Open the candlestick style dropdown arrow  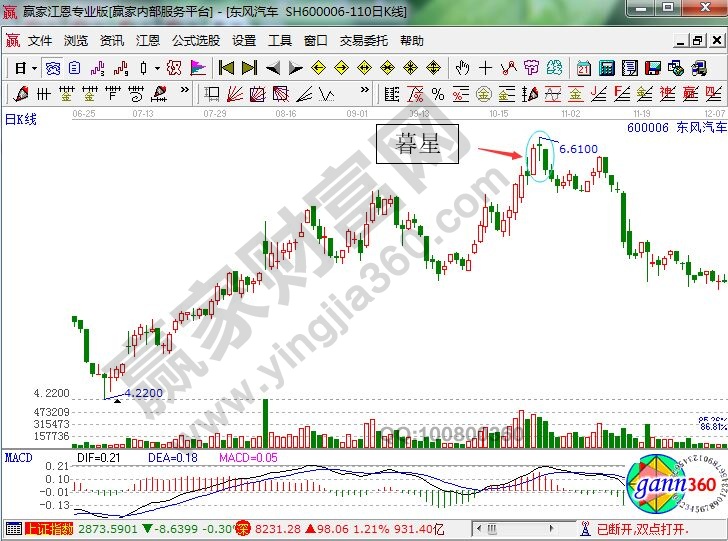(156, 68)
